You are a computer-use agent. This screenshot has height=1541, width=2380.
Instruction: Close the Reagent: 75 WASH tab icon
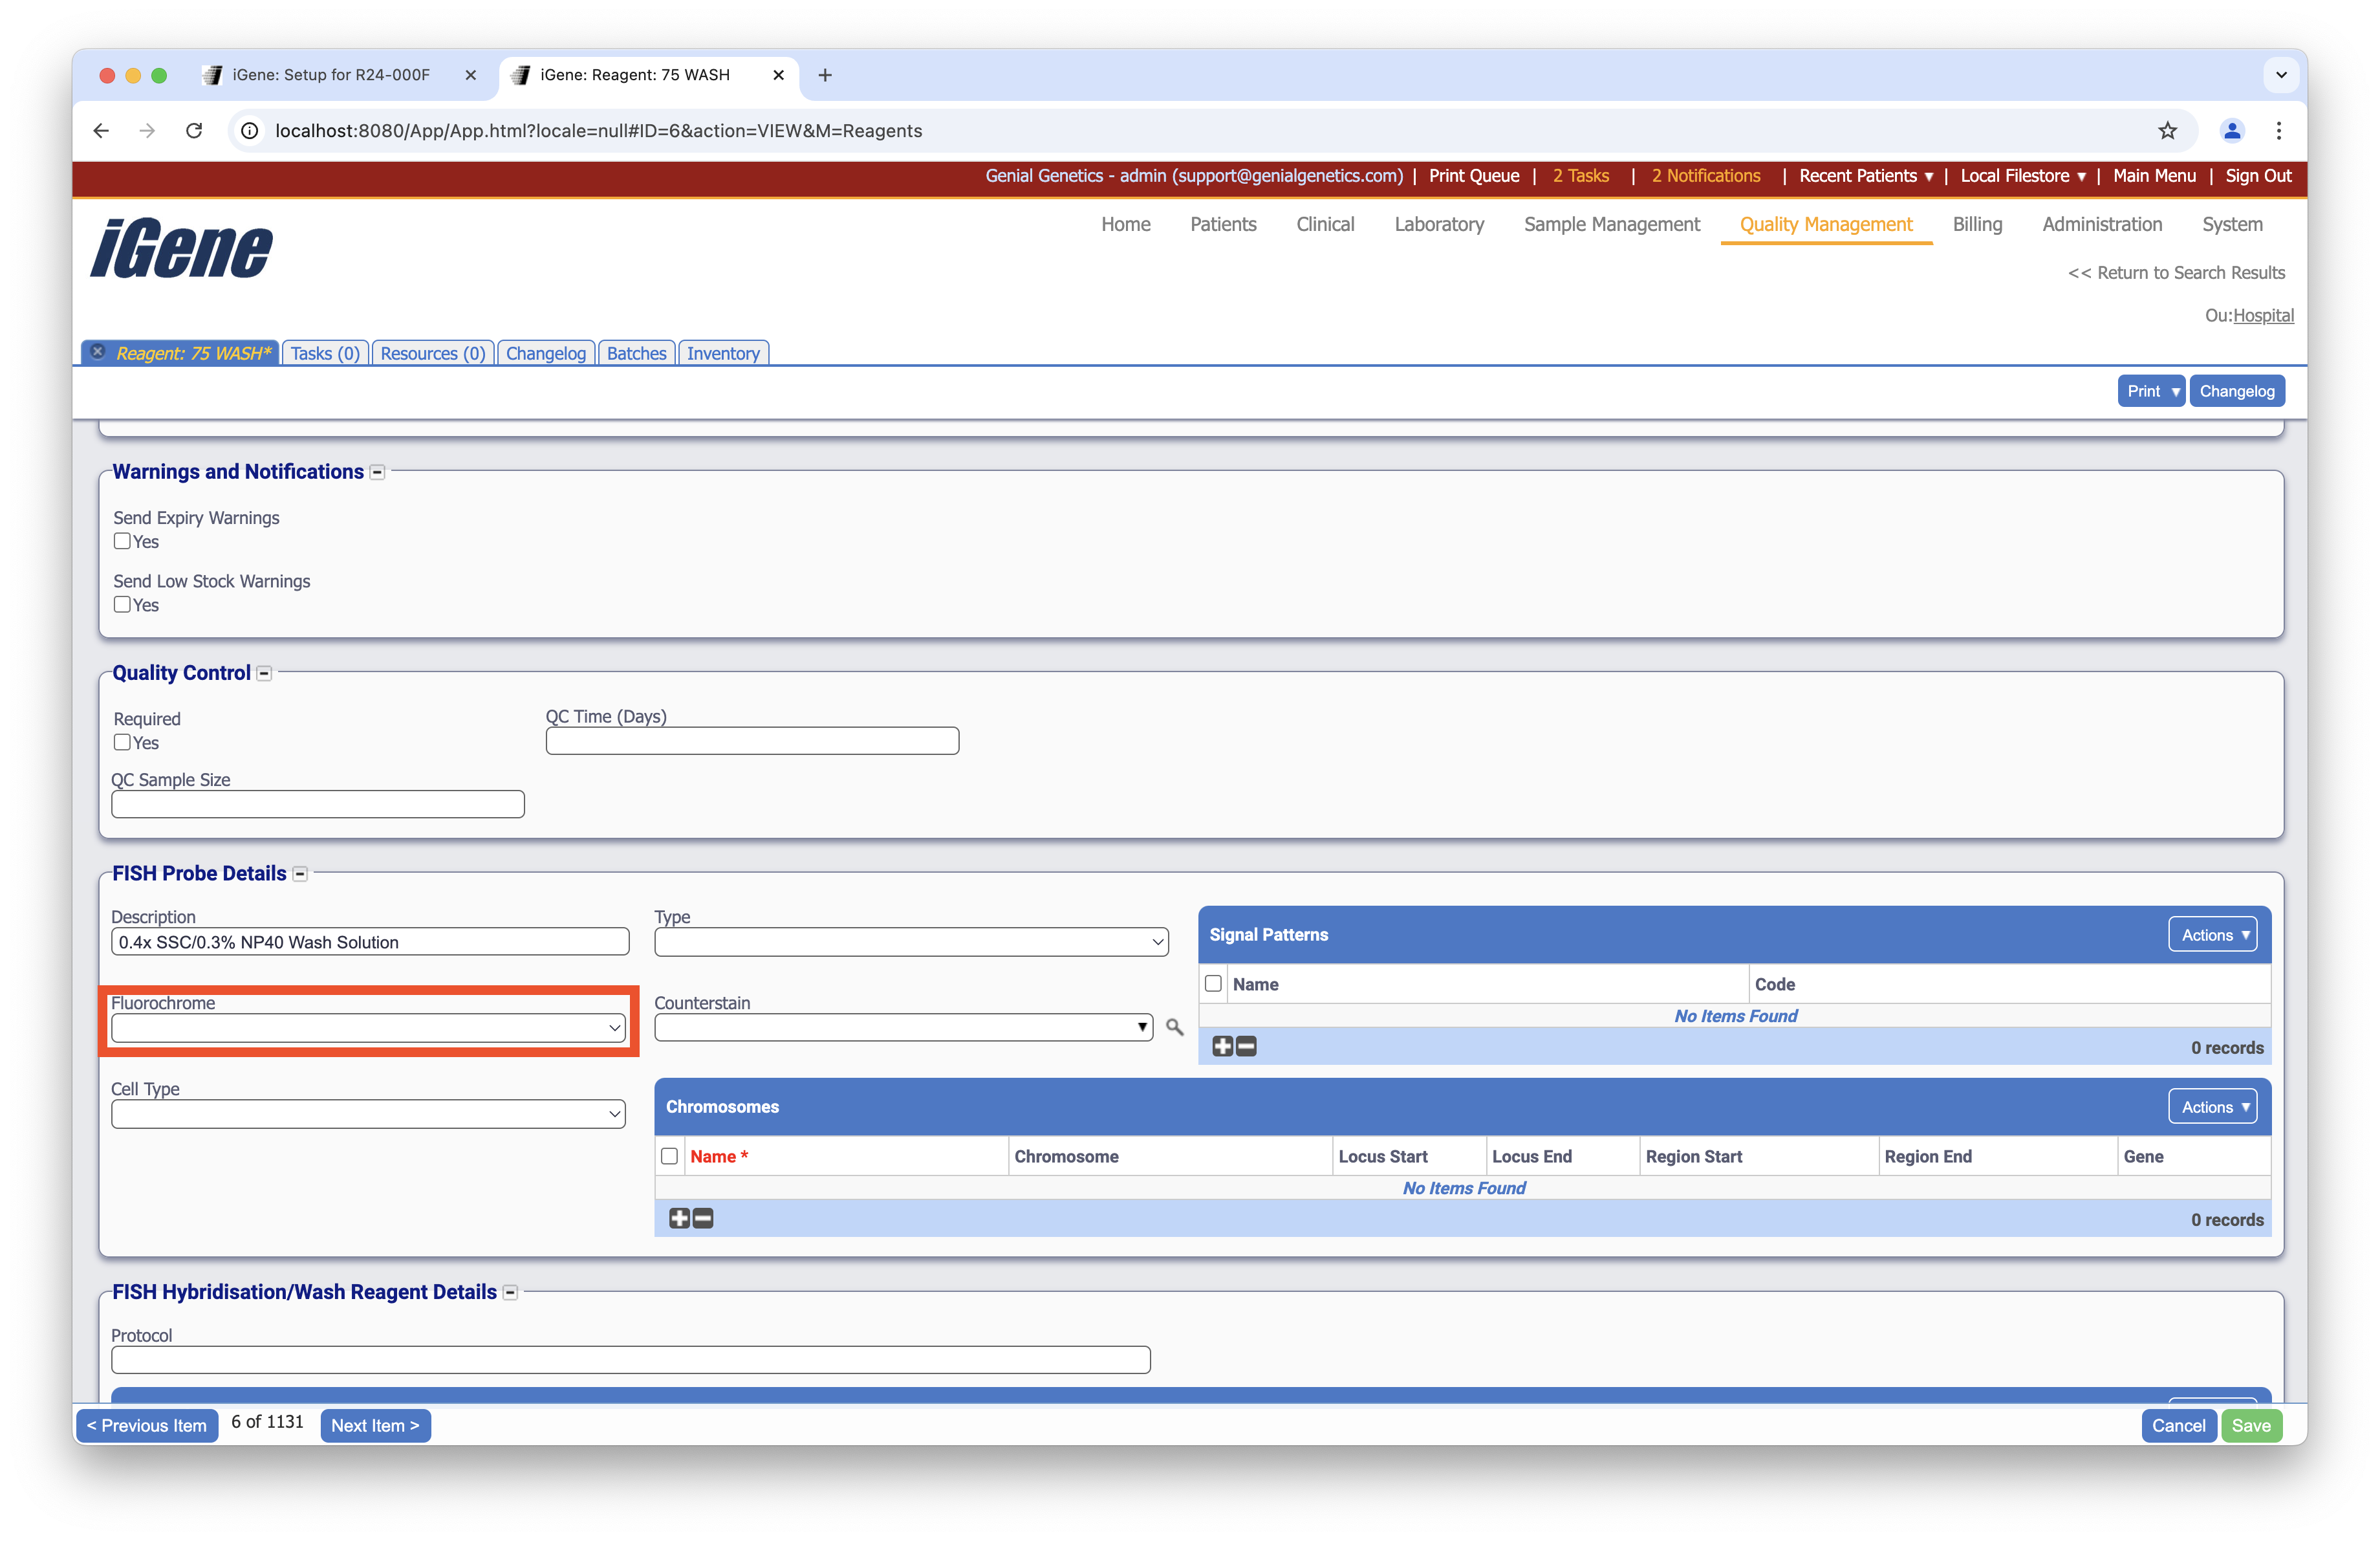98,352
